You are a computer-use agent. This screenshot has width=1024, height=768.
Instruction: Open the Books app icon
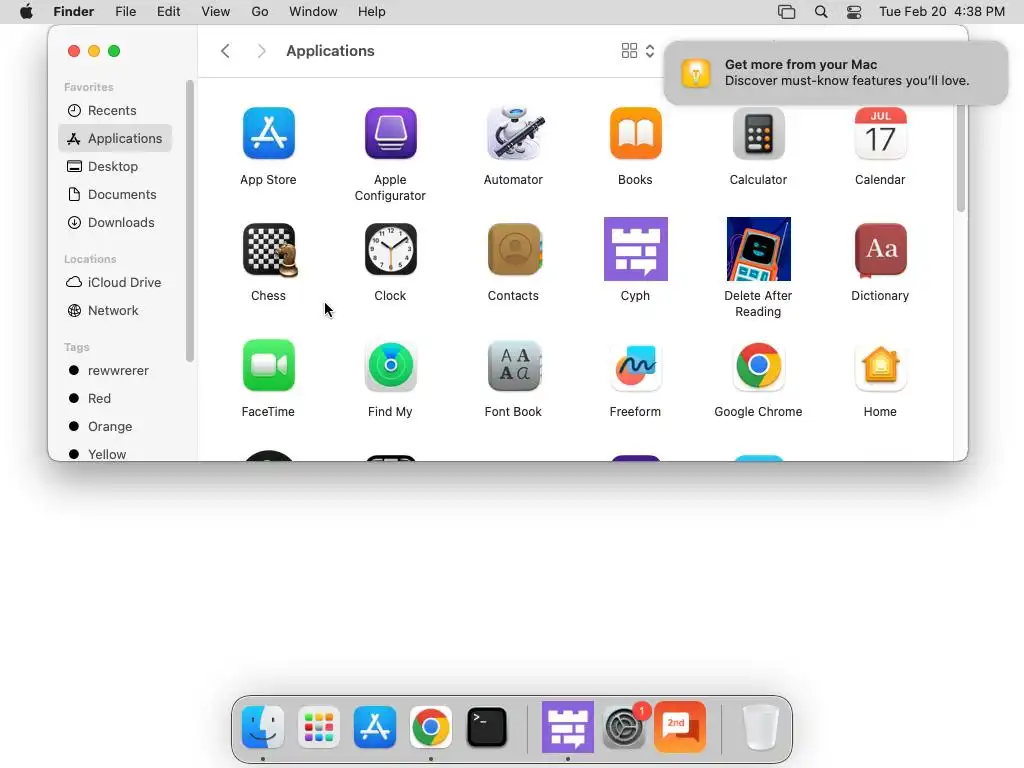pyautogui.click(x=635, y=133)
